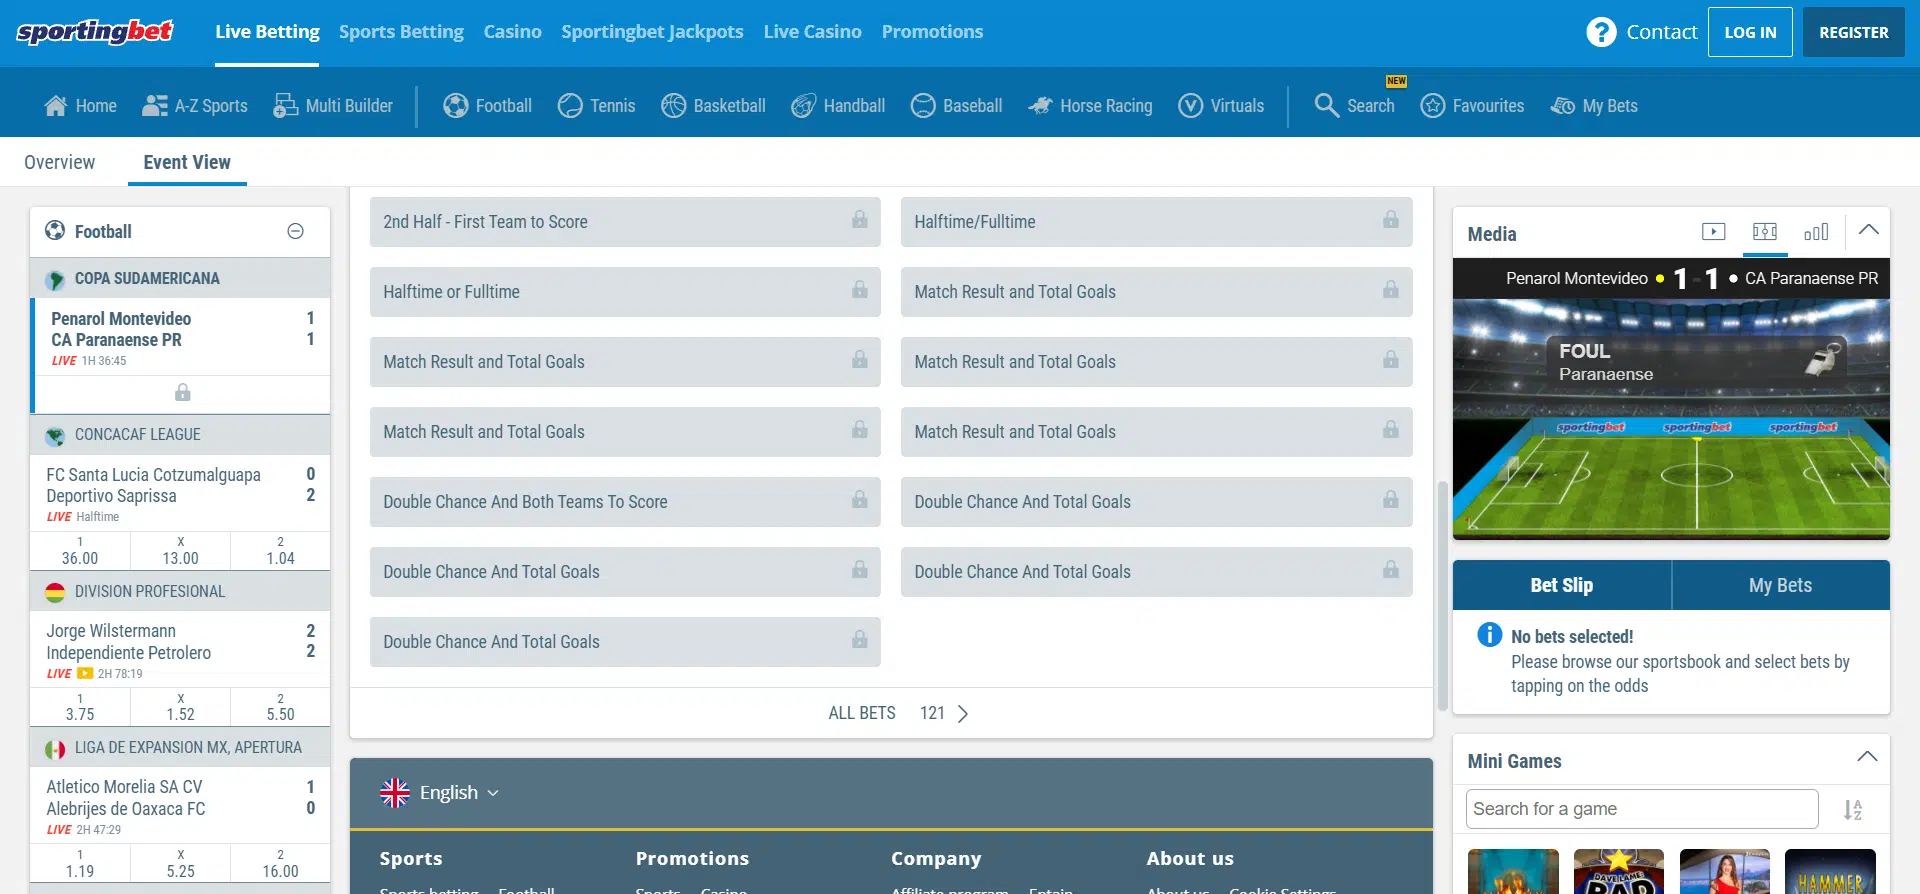
Task: Expand Halftime/Fulltime market
Action: 1156,222
